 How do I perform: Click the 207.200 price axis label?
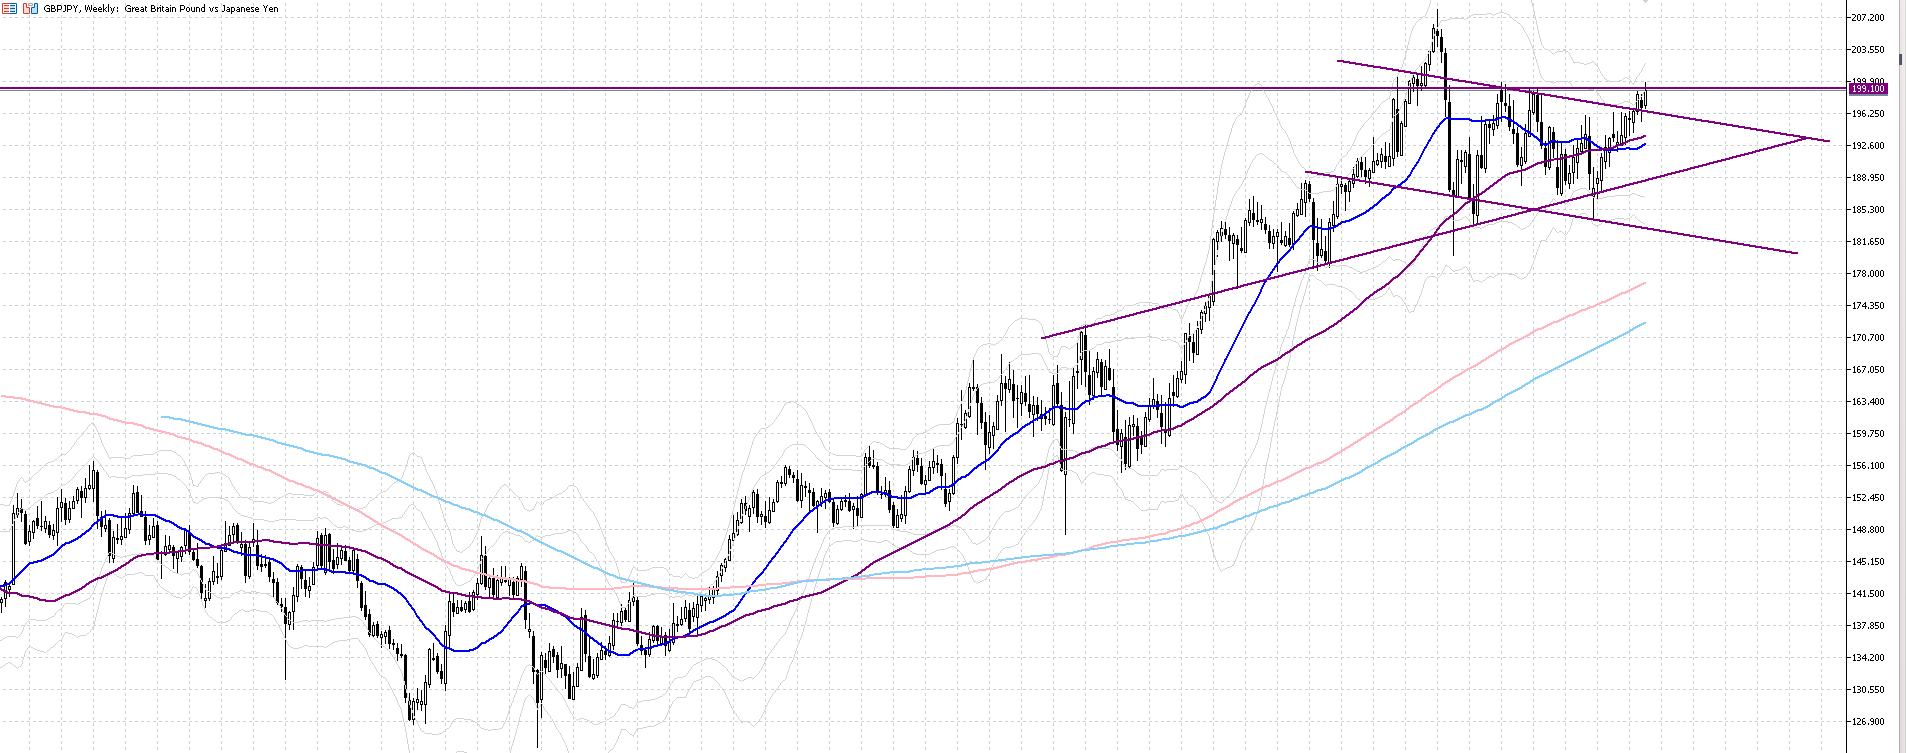click(1868, 18)
